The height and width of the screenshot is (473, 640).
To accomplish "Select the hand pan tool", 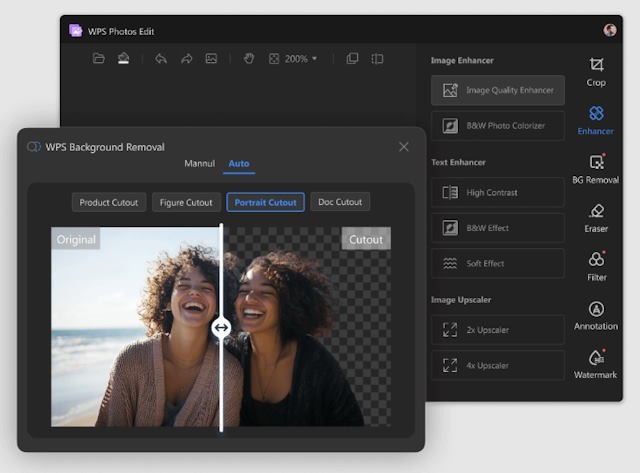I will coord(249,59).
